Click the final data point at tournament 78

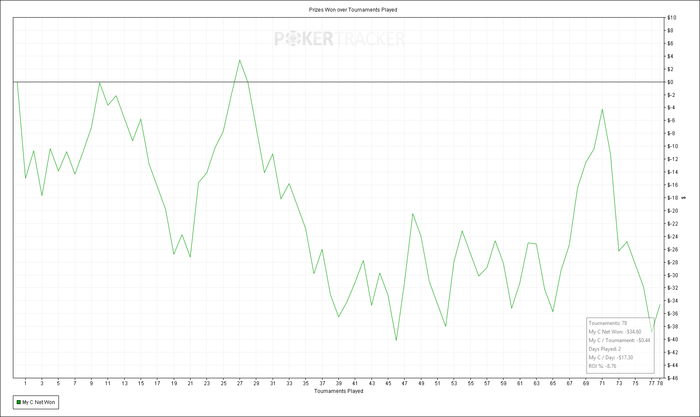pyautogui.click(x=659, y=305)
